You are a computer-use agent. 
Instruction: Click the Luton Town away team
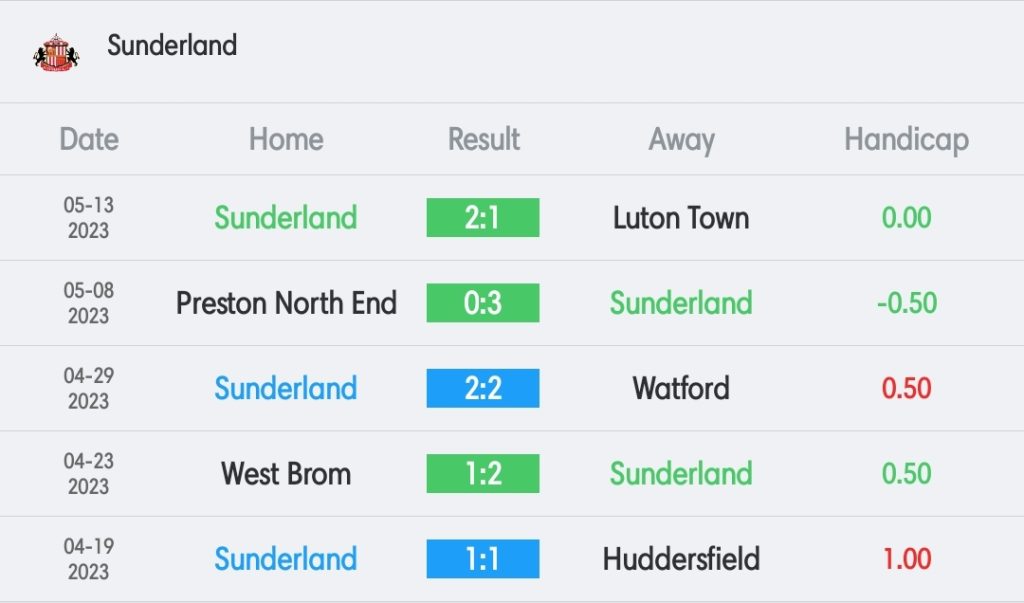coord(680,218)
